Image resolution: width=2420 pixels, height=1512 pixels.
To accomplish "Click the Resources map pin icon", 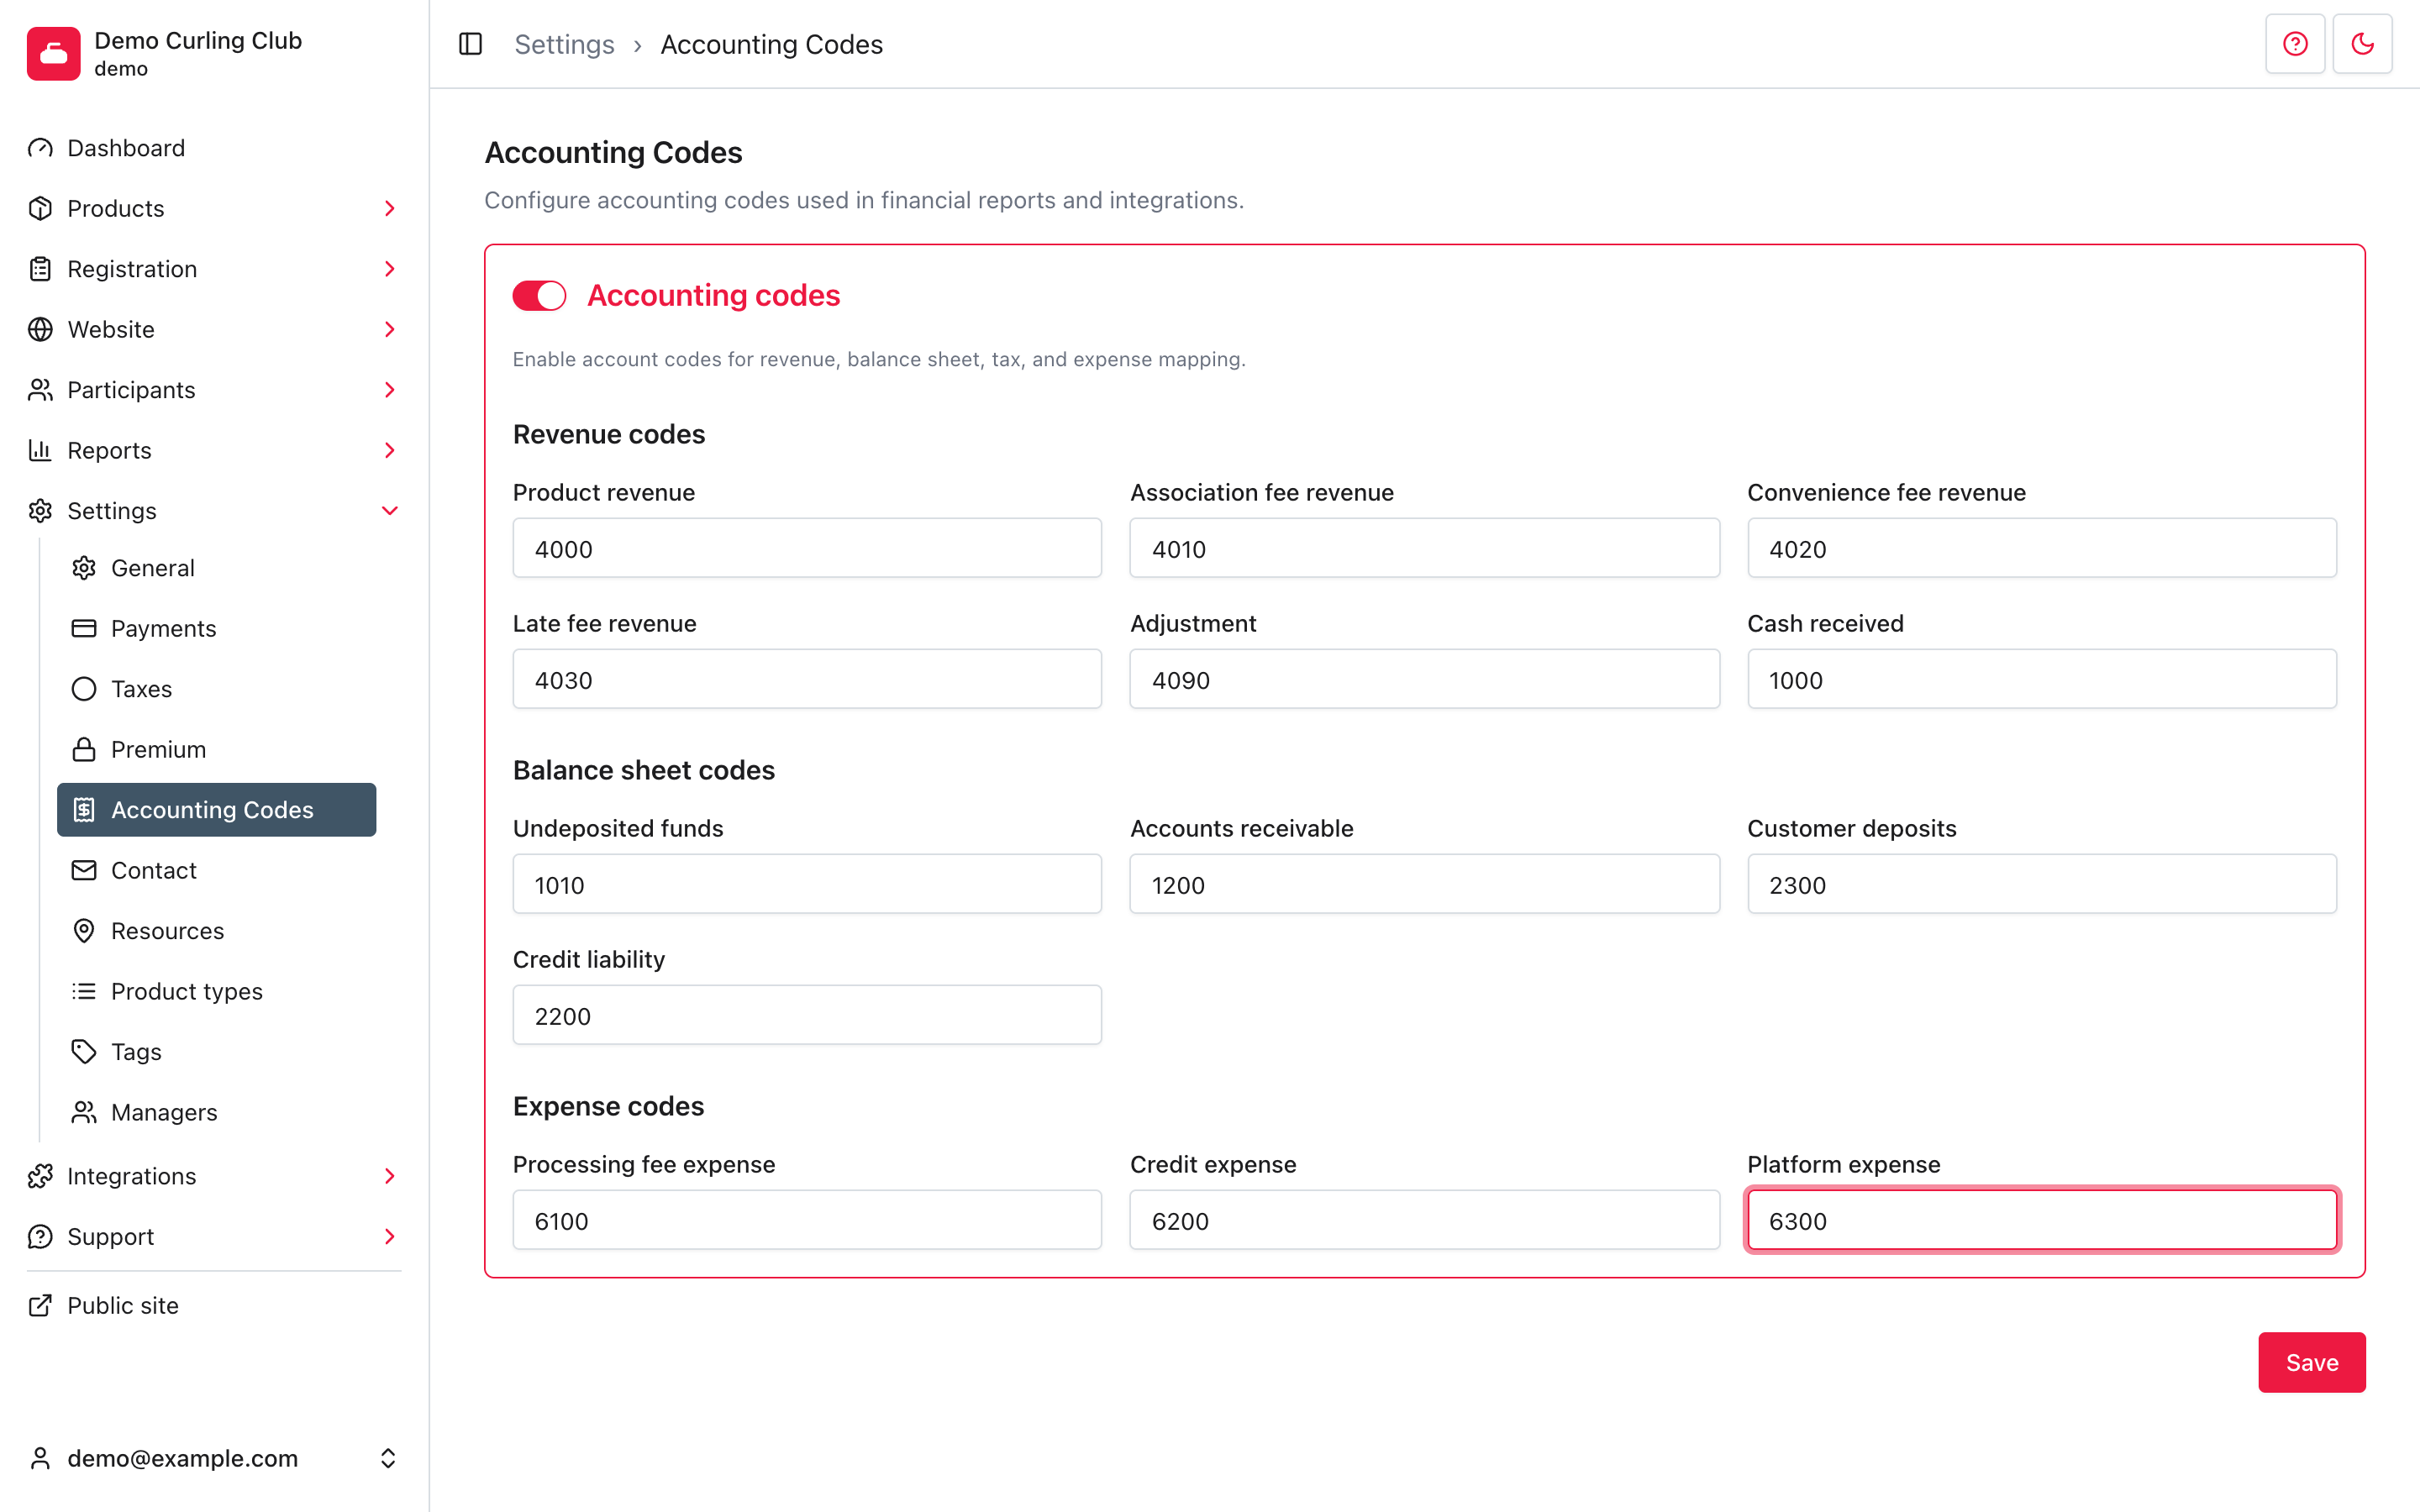I will point(84,931).
